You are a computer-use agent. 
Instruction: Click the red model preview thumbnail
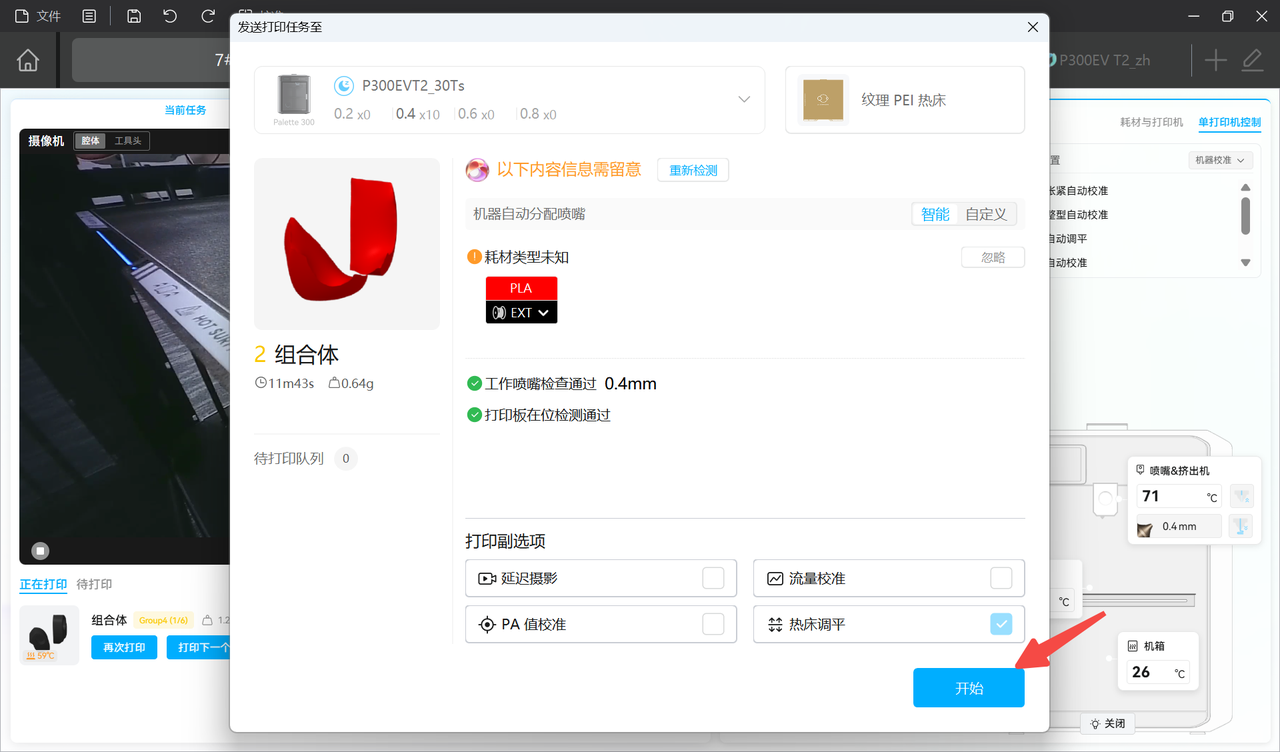347,244
